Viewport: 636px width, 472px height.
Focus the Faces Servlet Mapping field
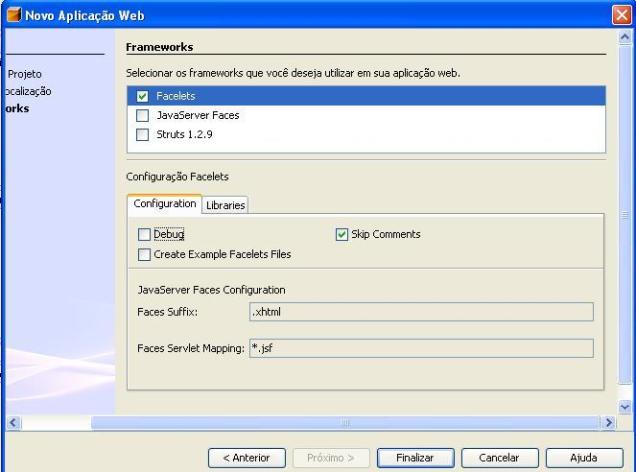(x=420, y=348)
